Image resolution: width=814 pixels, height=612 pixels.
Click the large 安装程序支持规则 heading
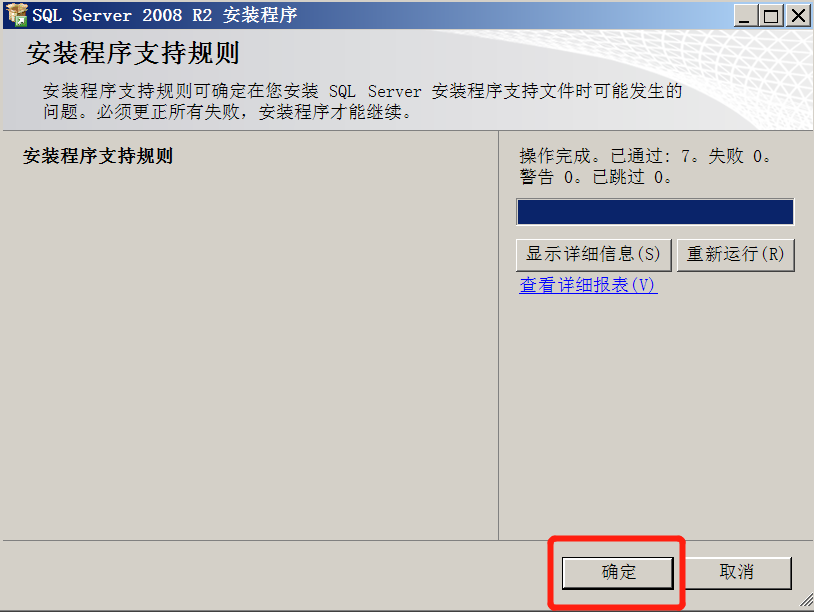click(x=133, y=53)
